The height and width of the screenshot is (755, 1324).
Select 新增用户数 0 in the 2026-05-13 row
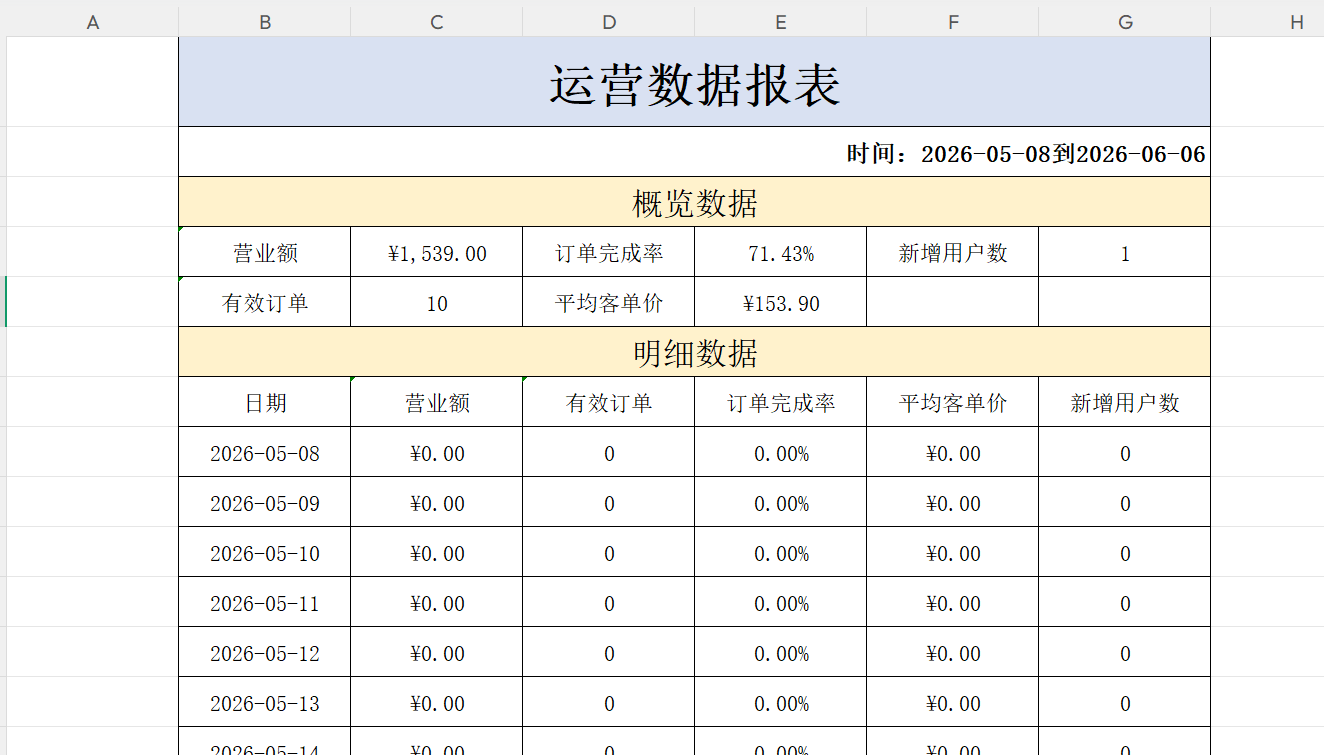click(1125, 702)
